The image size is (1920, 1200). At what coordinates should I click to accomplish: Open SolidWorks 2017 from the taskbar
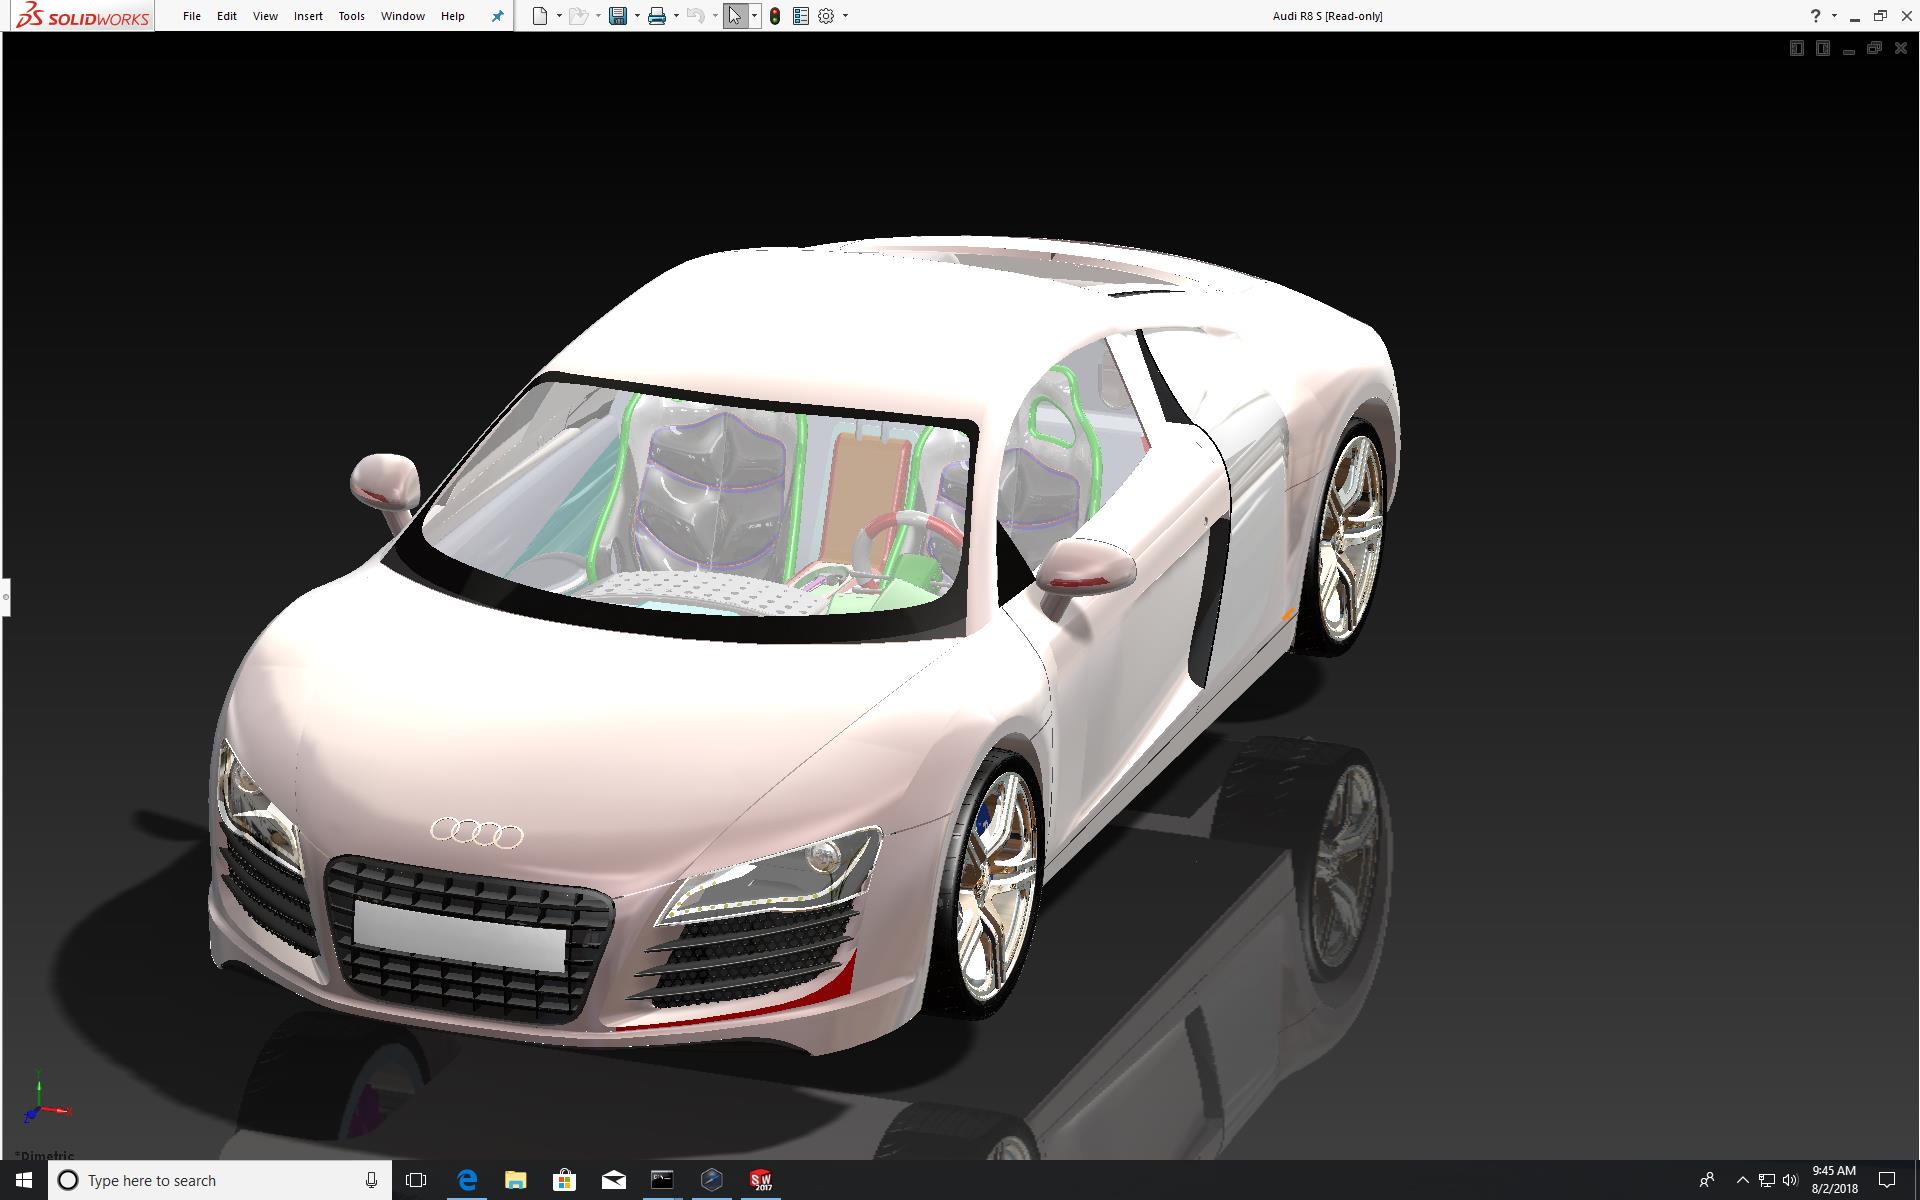761,1180
